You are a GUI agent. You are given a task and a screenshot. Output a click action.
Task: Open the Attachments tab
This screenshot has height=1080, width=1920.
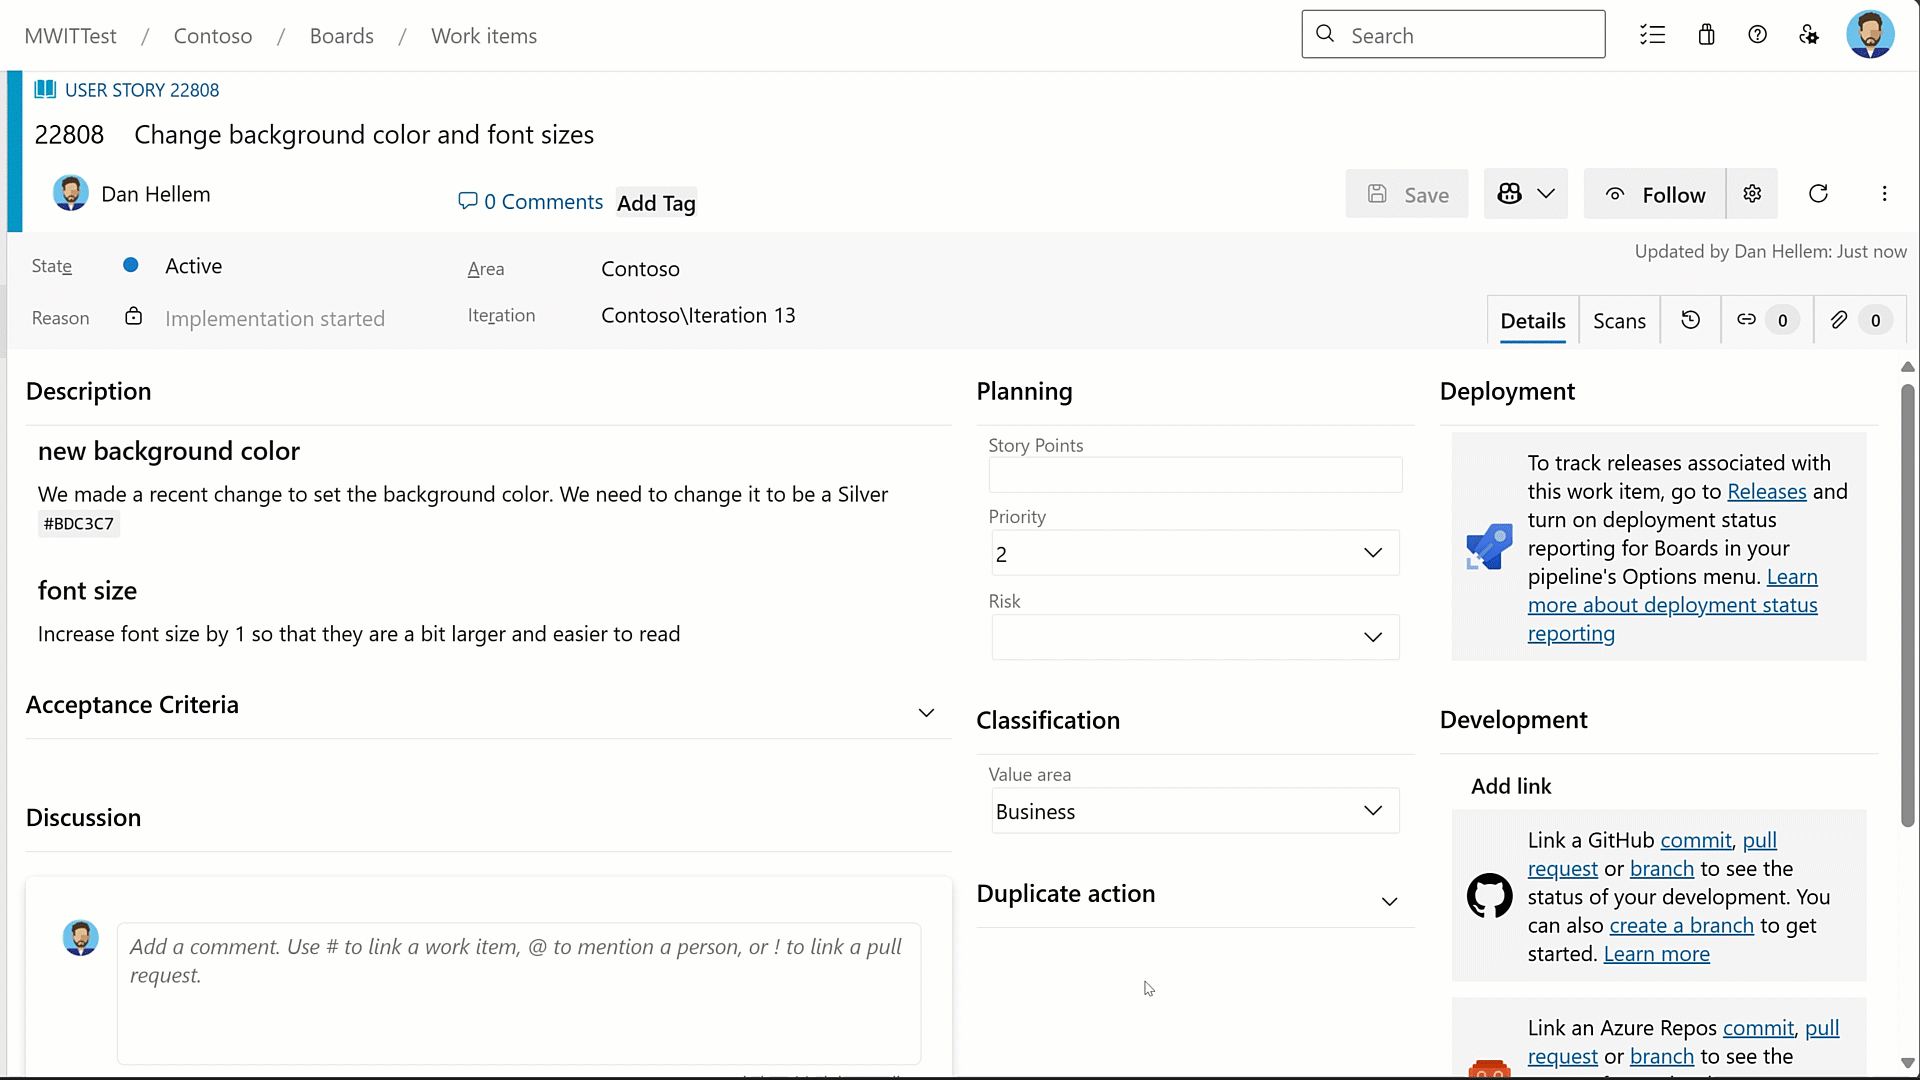click(1860, 320)
